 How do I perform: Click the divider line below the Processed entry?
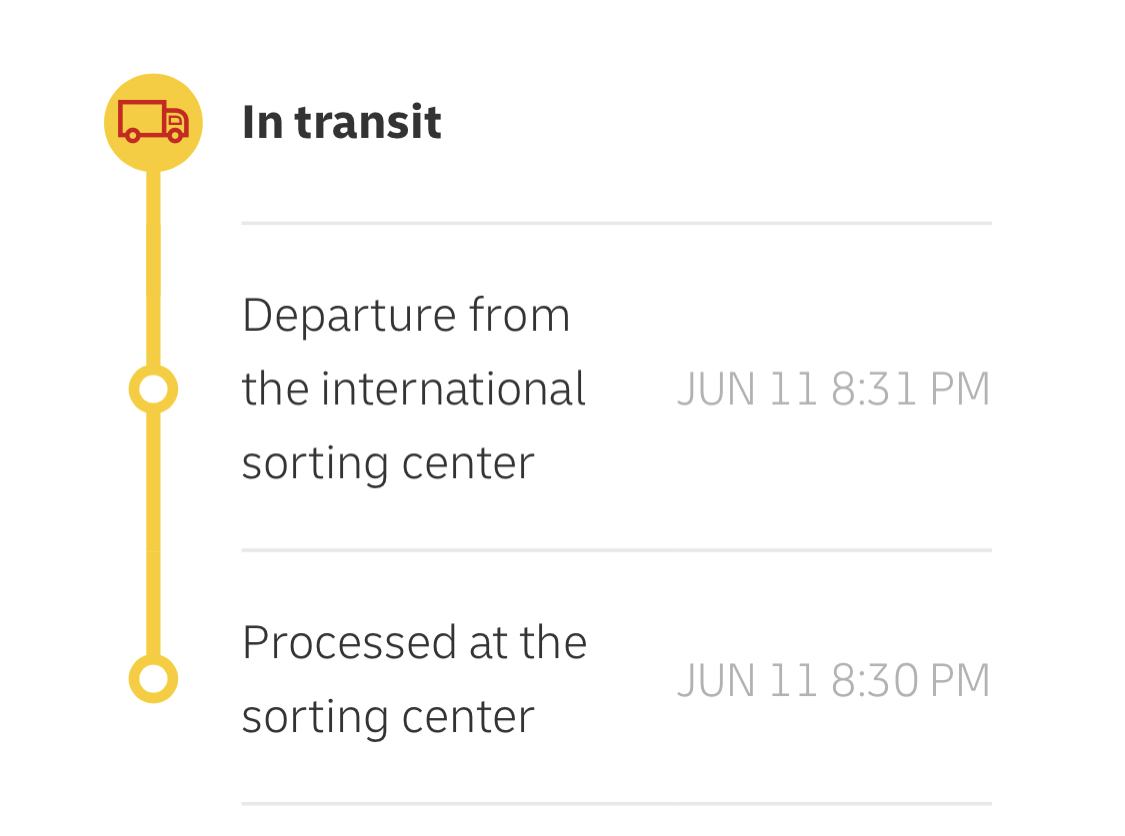pos(616,803)
